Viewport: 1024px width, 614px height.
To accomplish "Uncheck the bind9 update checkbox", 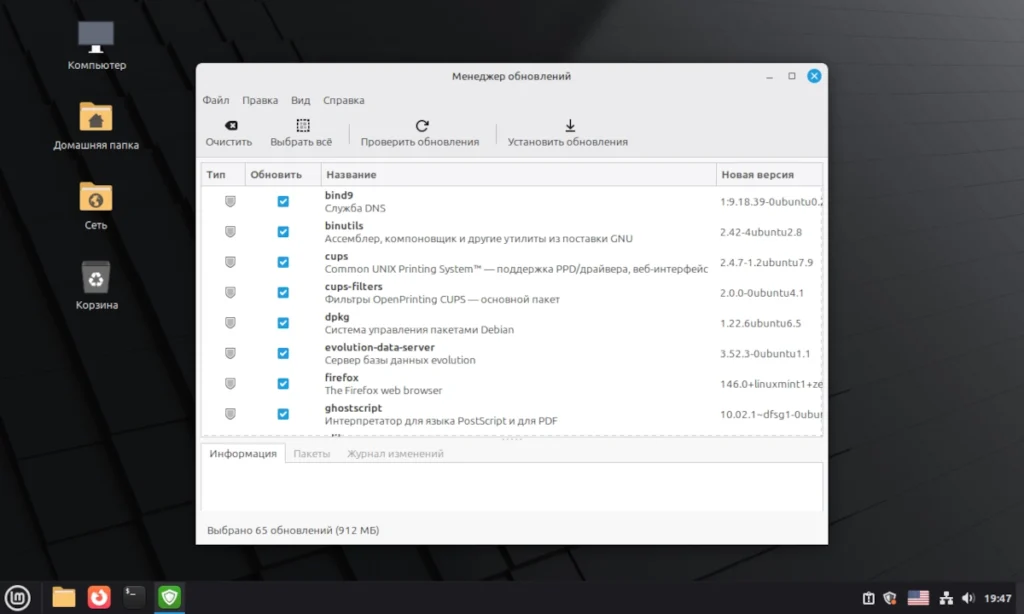I will point(283,201).
